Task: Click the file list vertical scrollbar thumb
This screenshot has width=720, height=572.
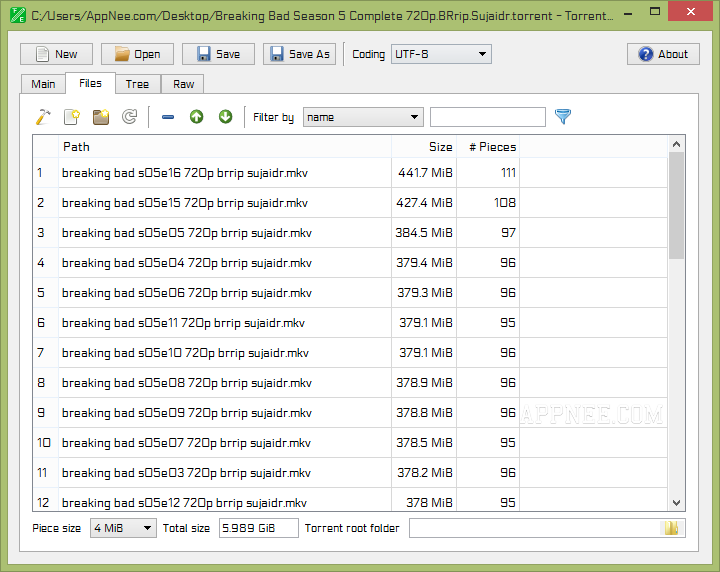Action: pyautogui.click(x=676, y=206)
